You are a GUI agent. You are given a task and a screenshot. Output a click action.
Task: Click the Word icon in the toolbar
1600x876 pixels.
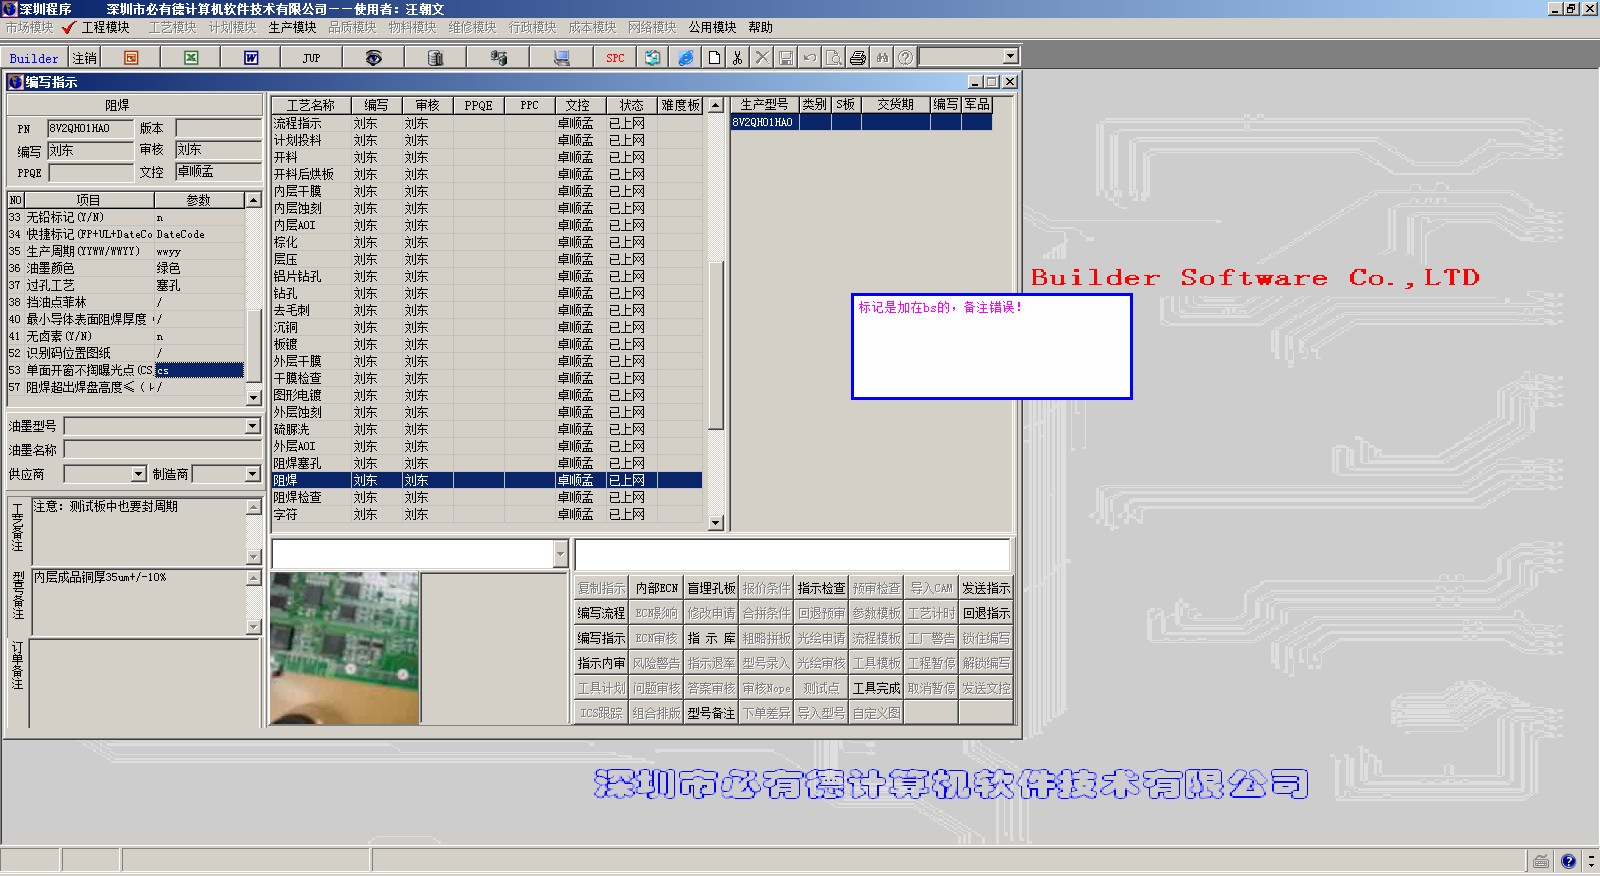pos(251,58)
